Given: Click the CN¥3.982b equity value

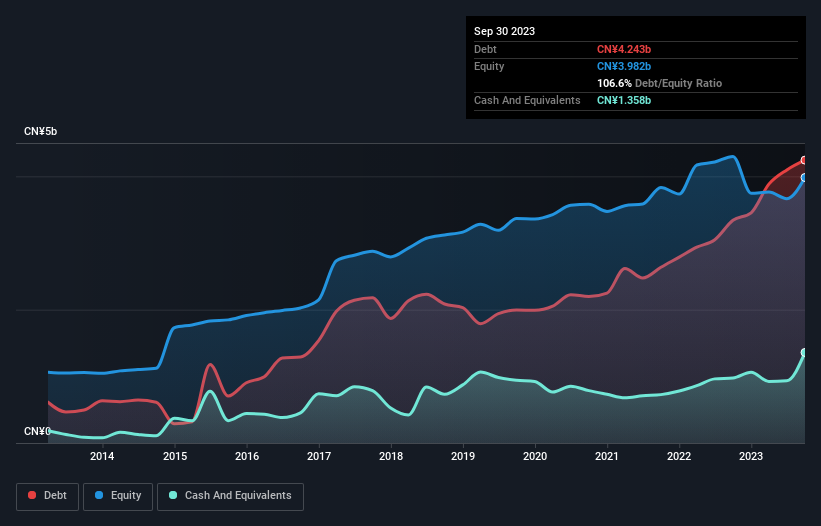Looking at the screenshot, I should click(x=624, y=66).
